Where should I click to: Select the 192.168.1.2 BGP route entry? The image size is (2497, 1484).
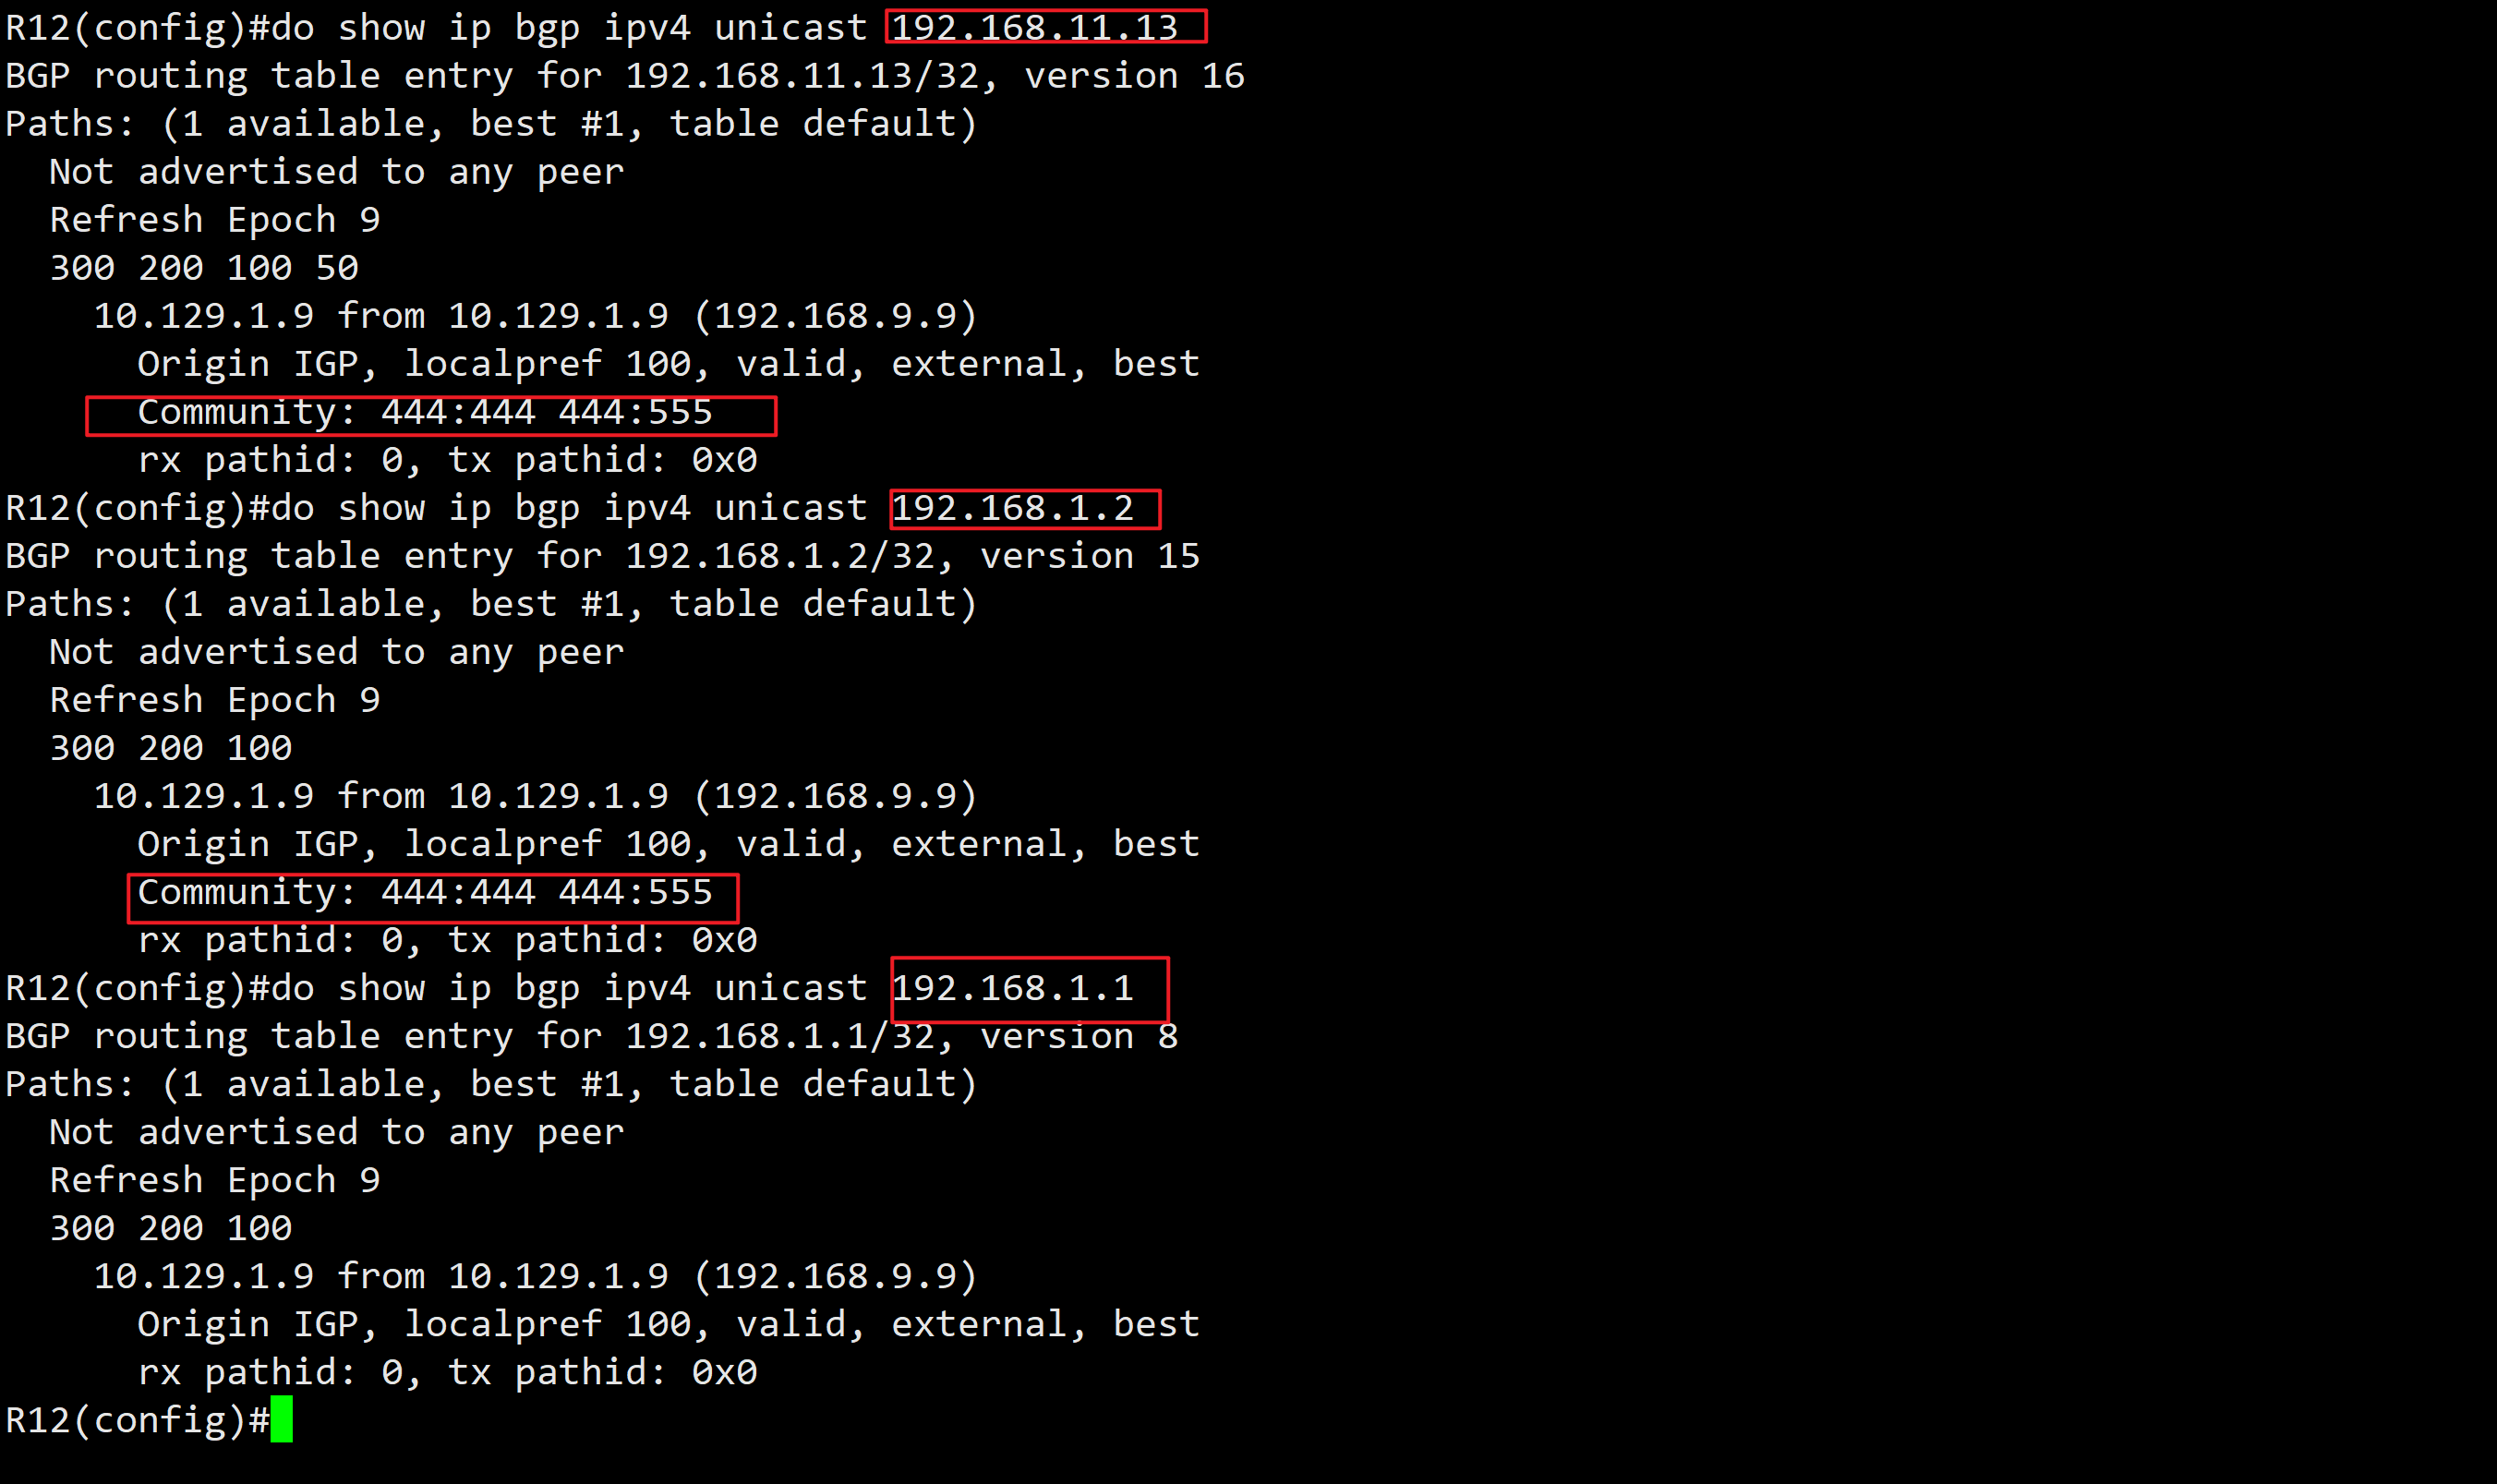1012,507
